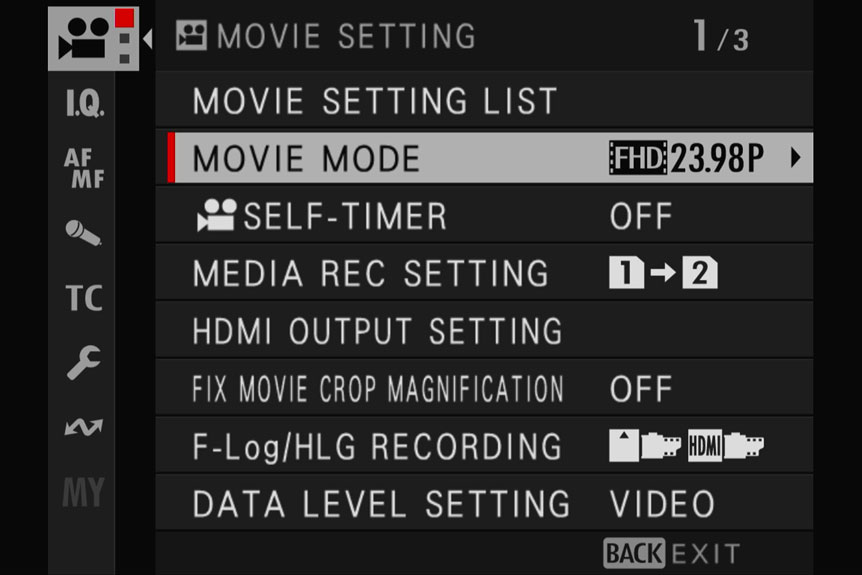Viewport: 862px width, 575px height.
Task: Open HDMI Output Setting entry
Action: [x=484, y=331]
